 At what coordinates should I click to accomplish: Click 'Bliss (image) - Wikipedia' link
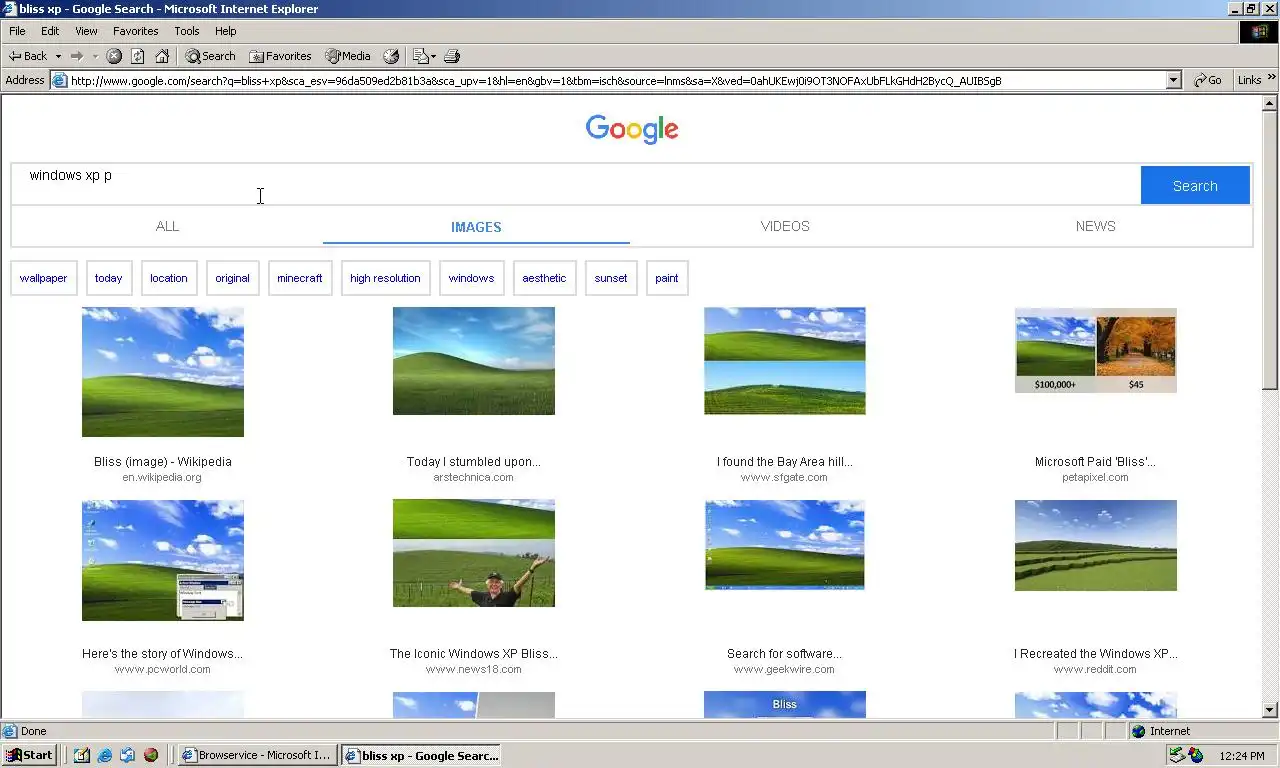coord(163,462)
